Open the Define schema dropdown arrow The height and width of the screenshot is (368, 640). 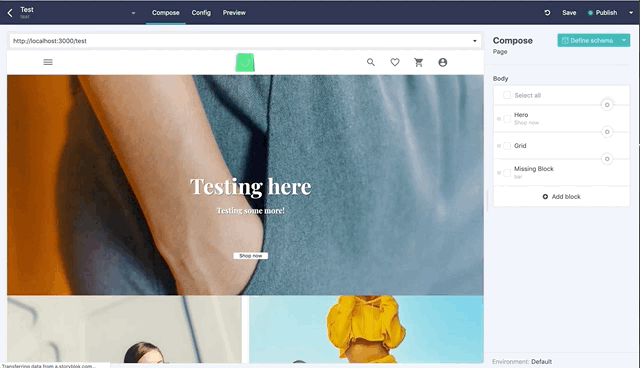tap(624, 40)
